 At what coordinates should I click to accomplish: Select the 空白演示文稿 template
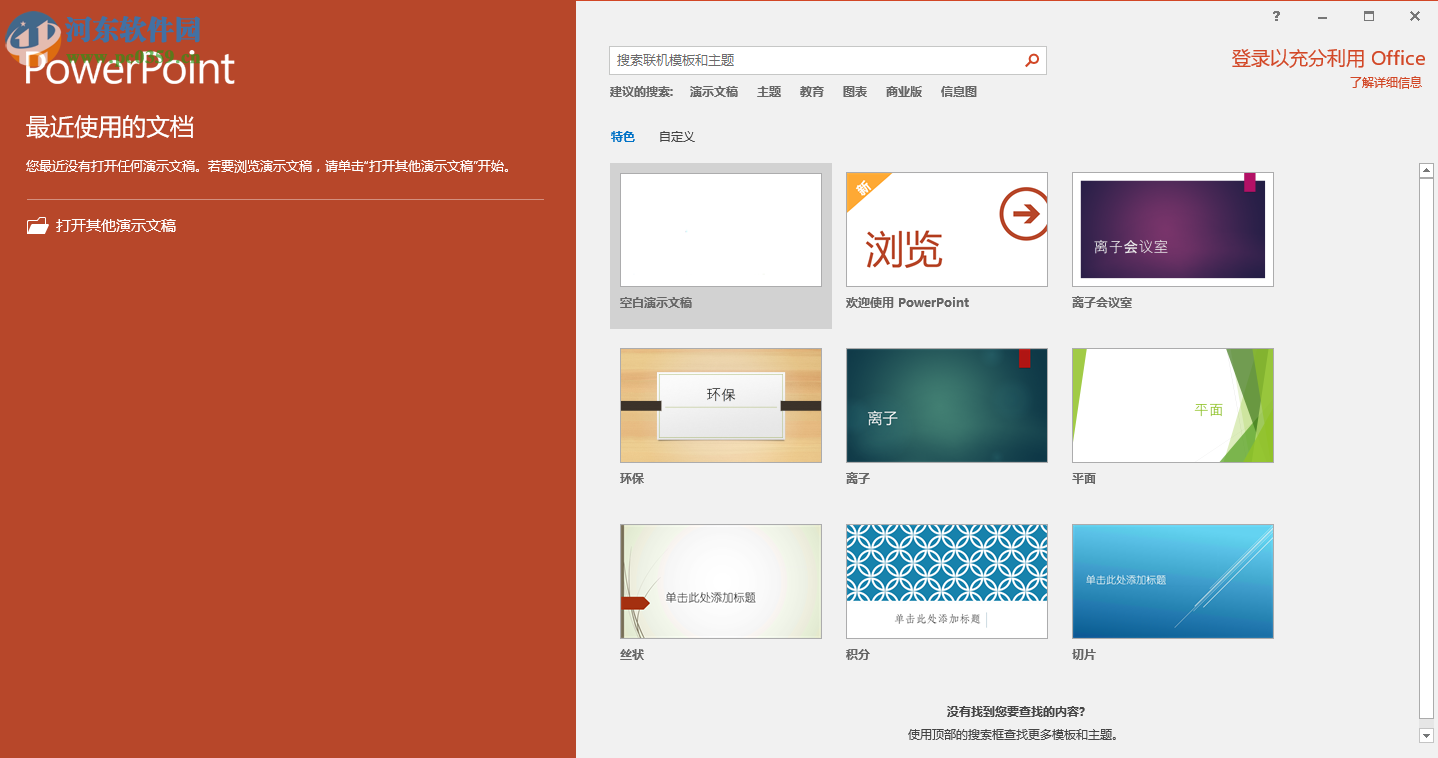coord(720,229)
